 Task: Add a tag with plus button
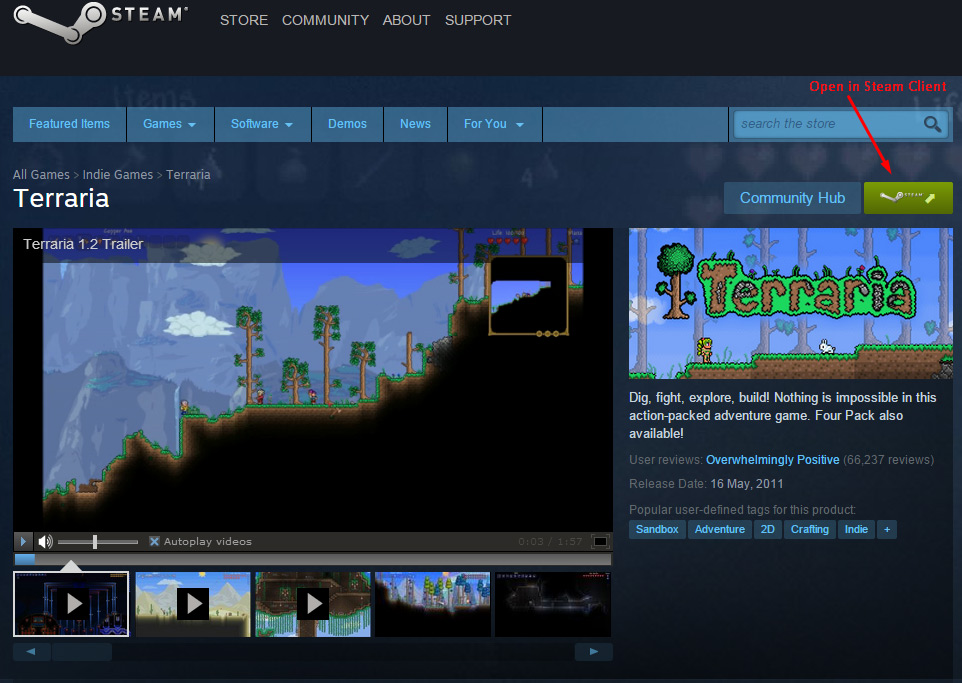(x=886, y=529)
